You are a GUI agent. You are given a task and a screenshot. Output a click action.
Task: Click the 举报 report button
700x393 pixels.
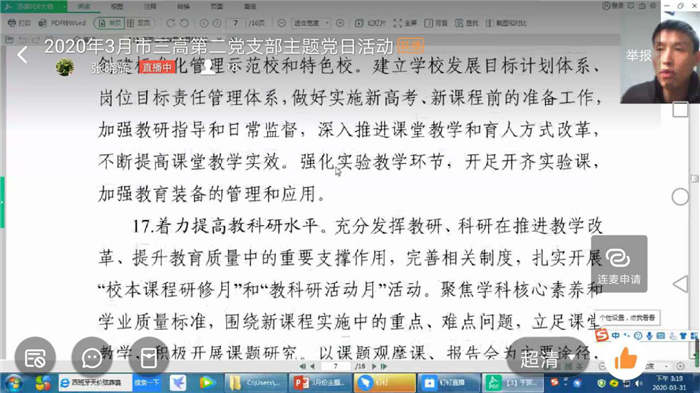pos(638,55)
